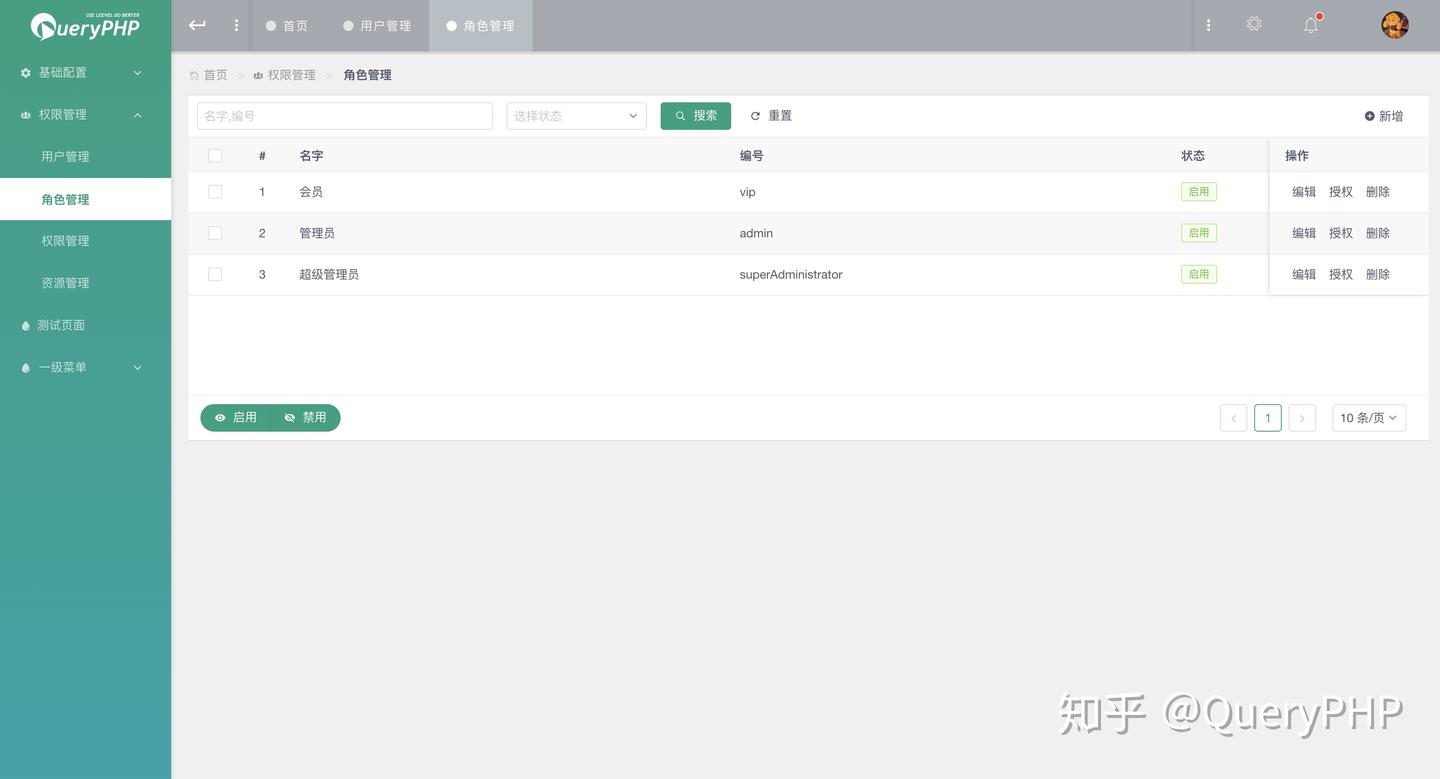Viewport: 1440px width, 779px height.
Task: Switch to the 首页 tab
Action: tap(287, 26)
